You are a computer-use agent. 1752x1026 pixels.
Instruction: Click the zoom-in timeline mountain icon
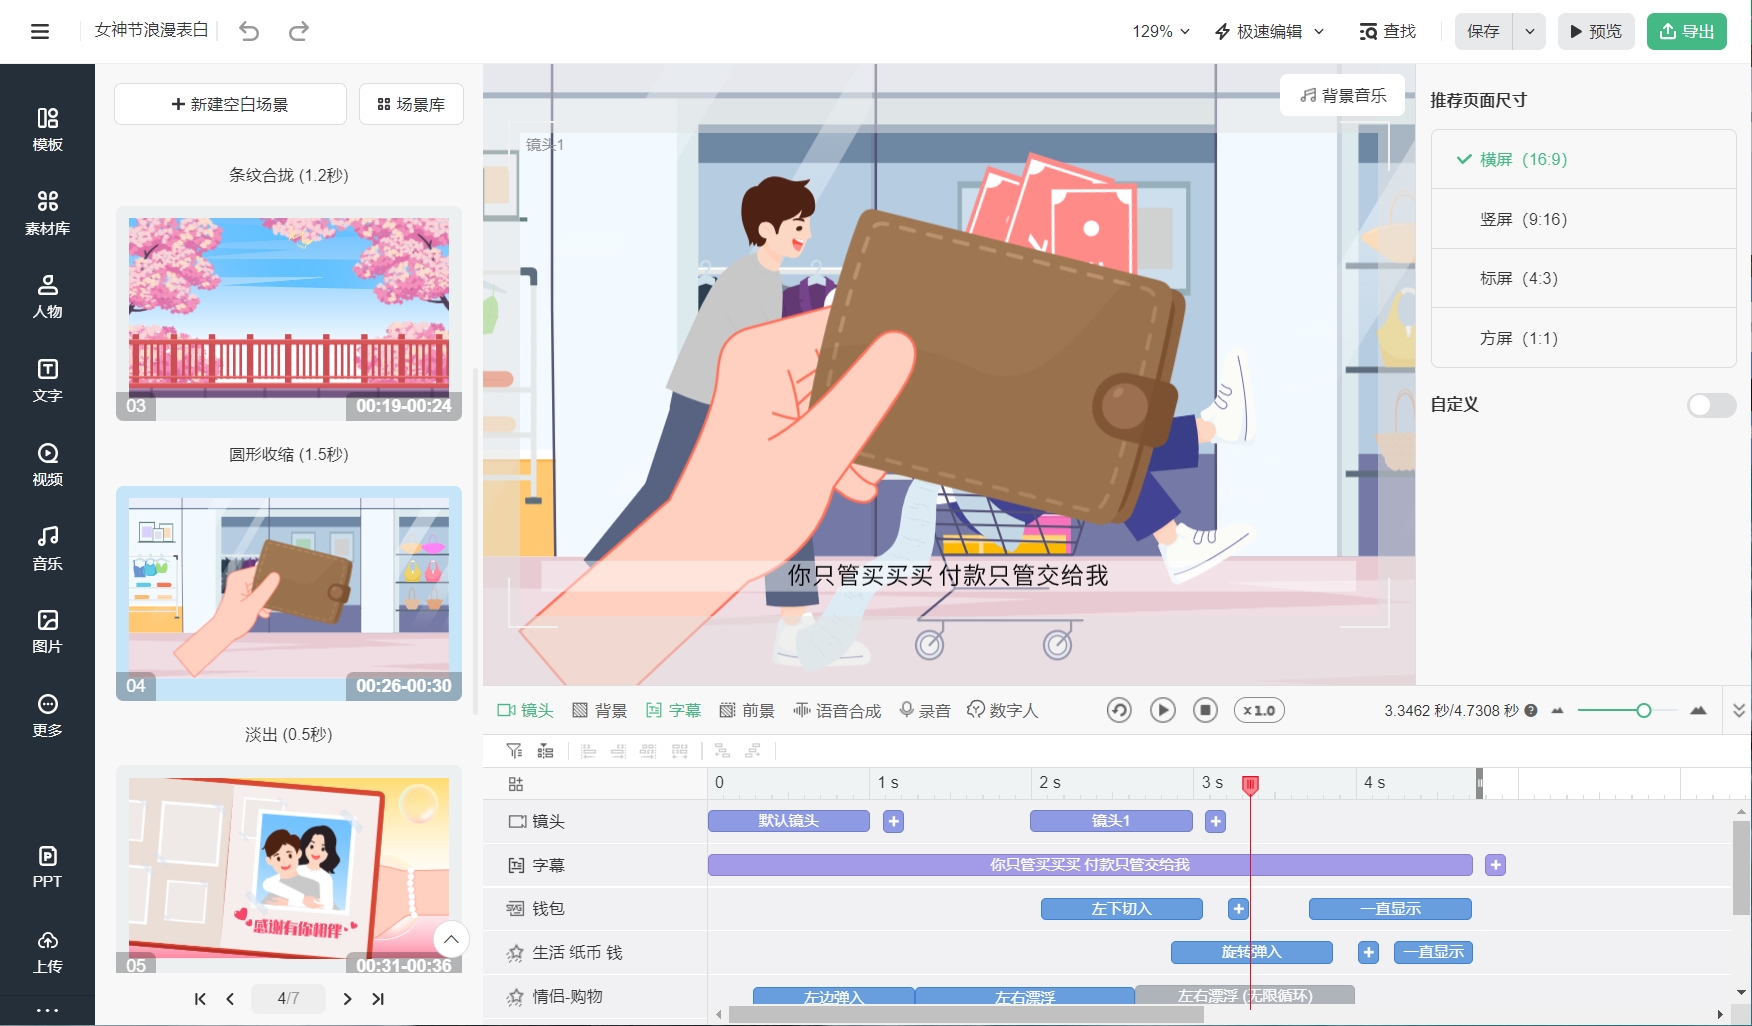(x=1698, y=710)
